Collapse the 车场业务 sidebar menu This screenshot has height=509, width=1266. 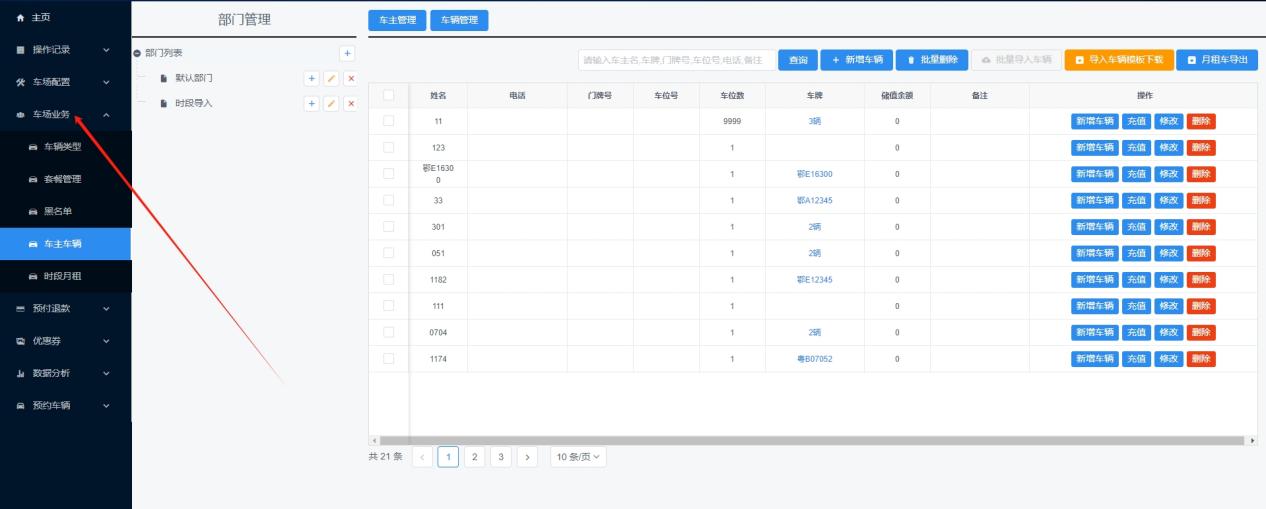pyautogui.click(x=65, y=114)
